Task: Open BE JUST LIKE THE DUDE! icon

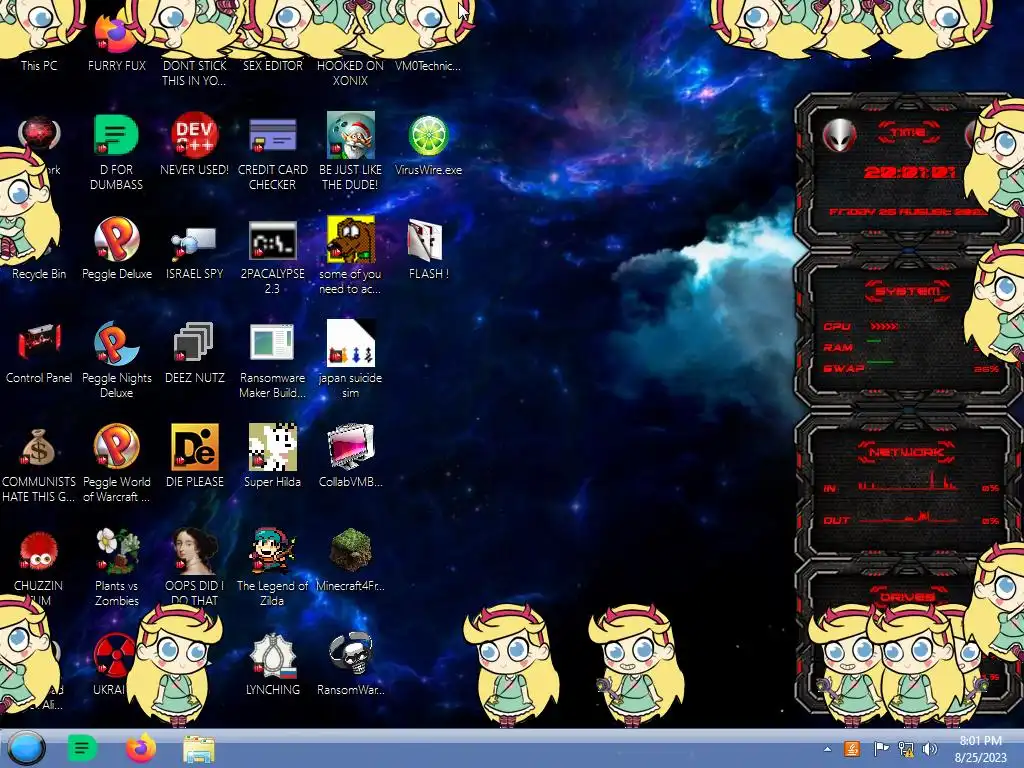Action: [x=350, y=135]
